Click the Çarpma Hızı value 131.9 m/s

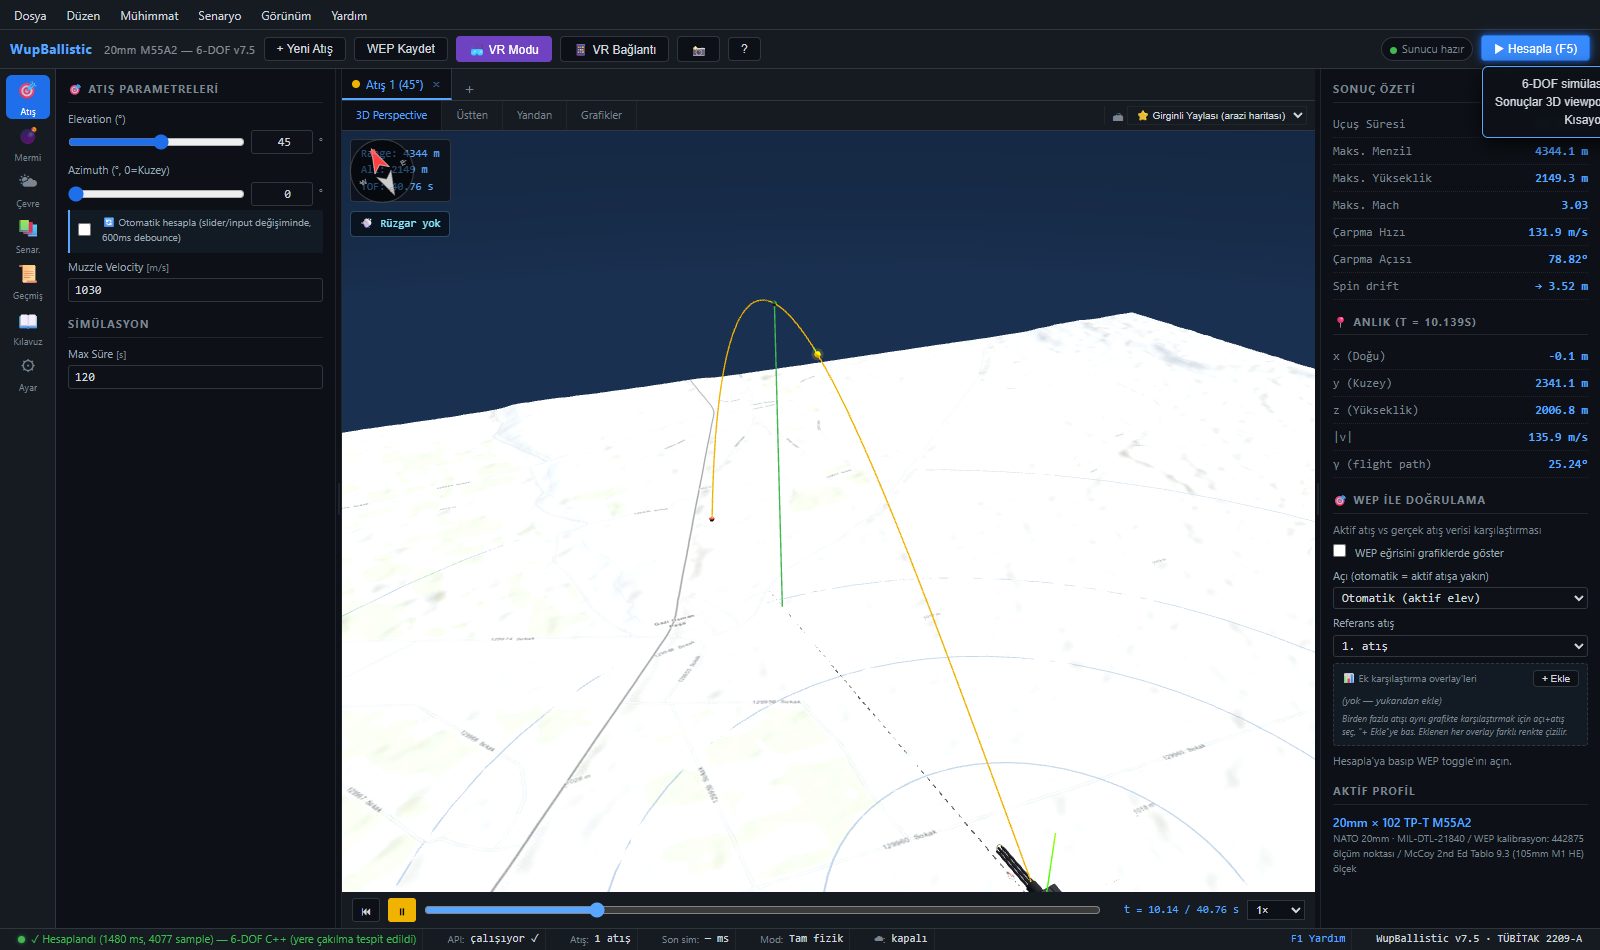click(x=1558, y=232)
